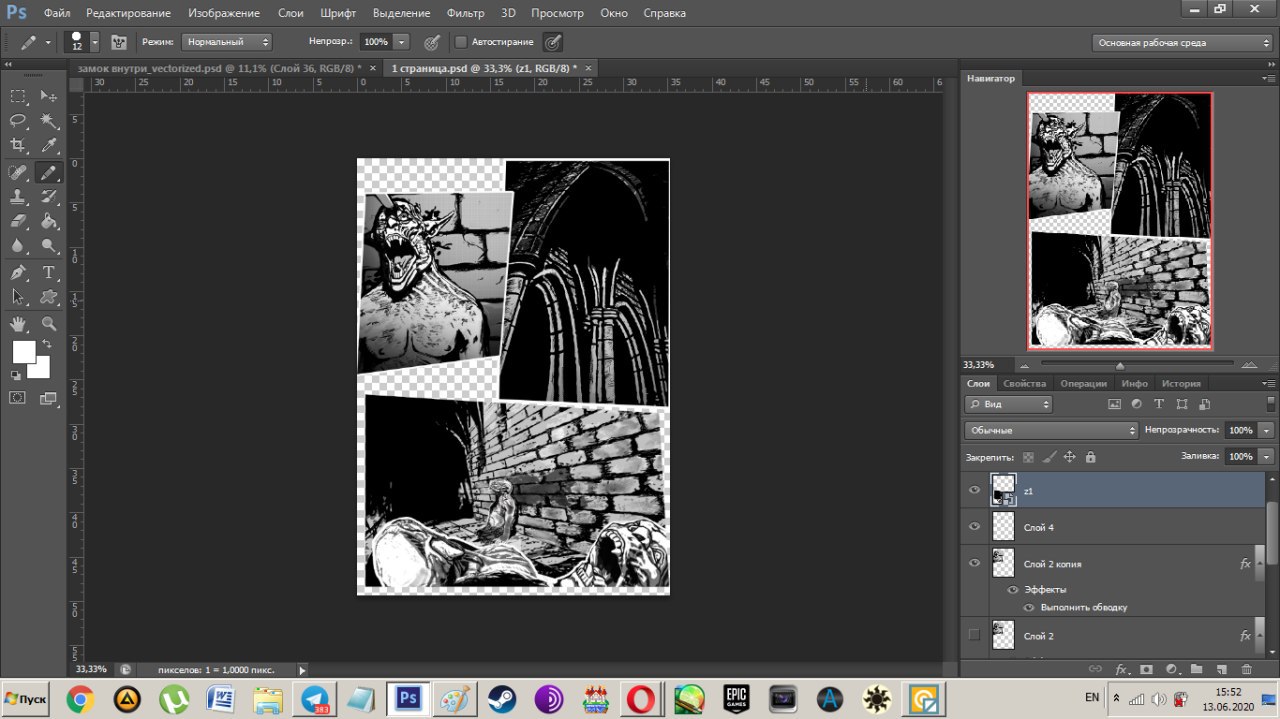Open the brush panel toggle icon
The height and width of the screenshot is (719, 1280).
(119, 42)
